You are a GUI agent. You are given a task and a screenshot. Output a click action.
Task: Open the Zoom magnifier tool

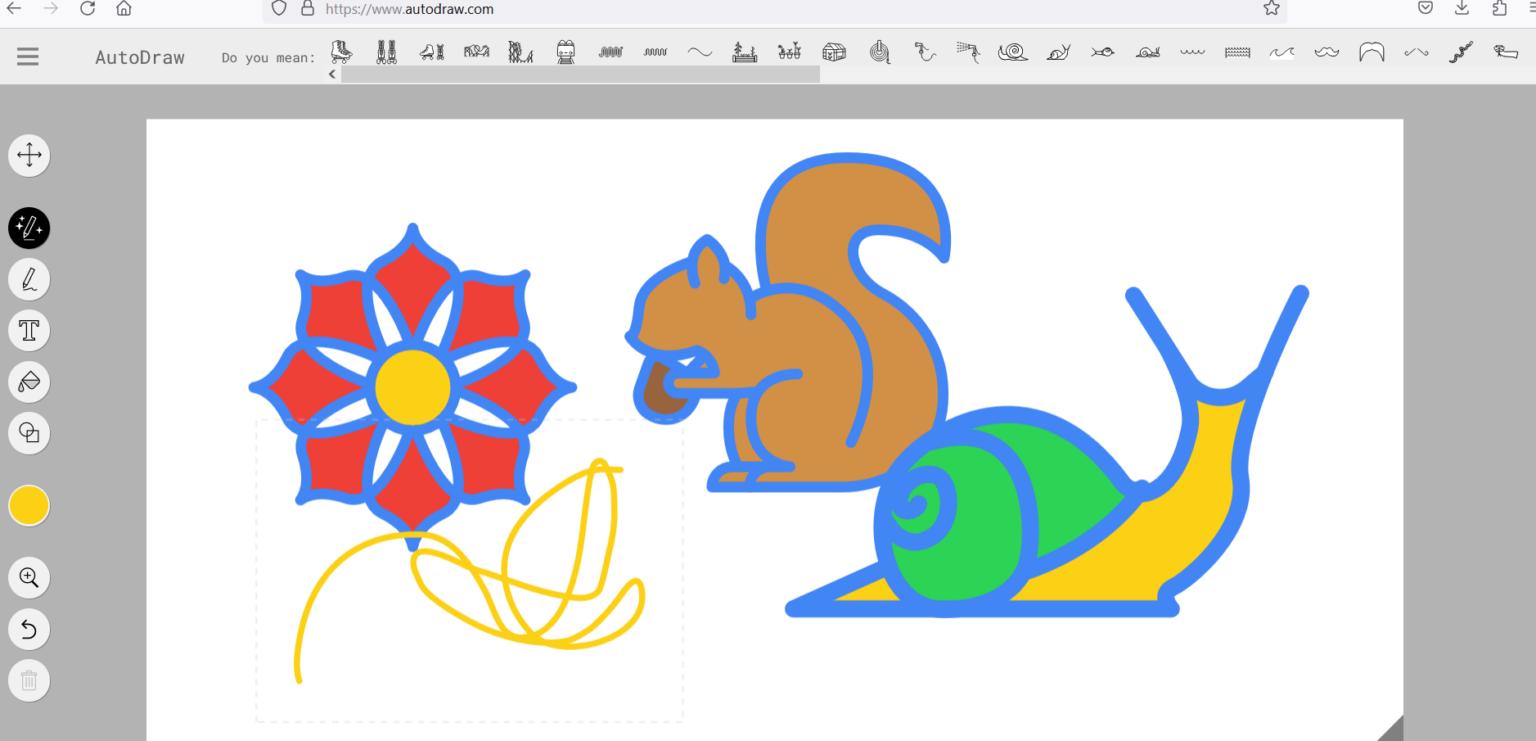29,577
